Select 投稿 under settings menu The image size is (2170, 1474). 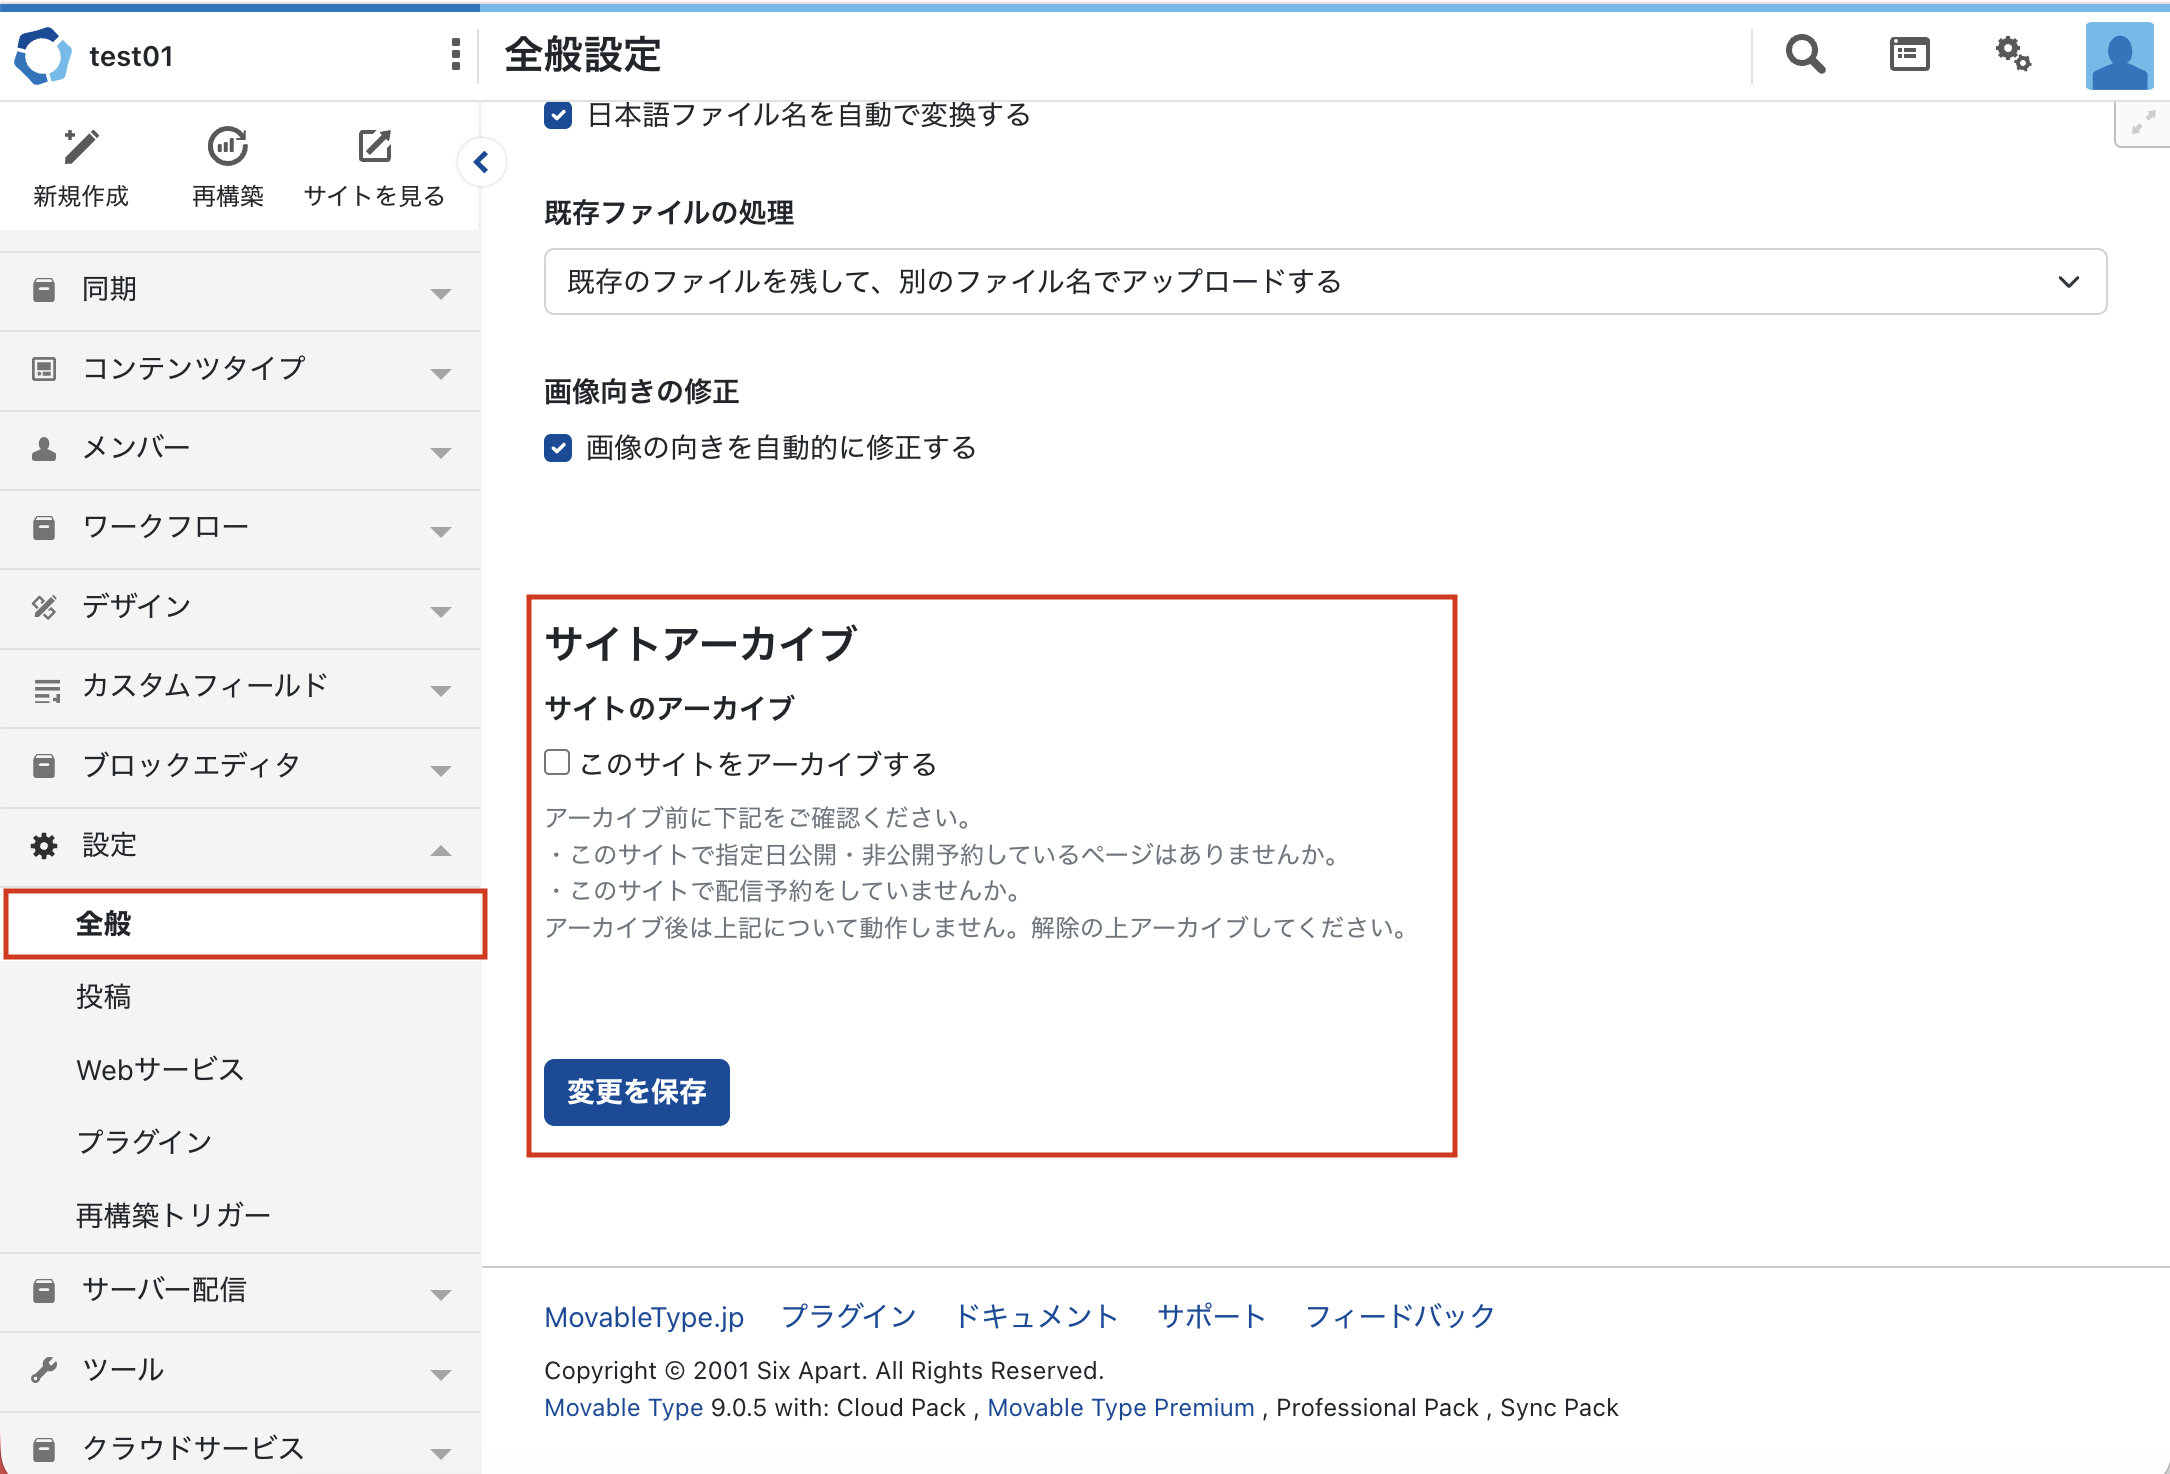[x=104, y=997]
